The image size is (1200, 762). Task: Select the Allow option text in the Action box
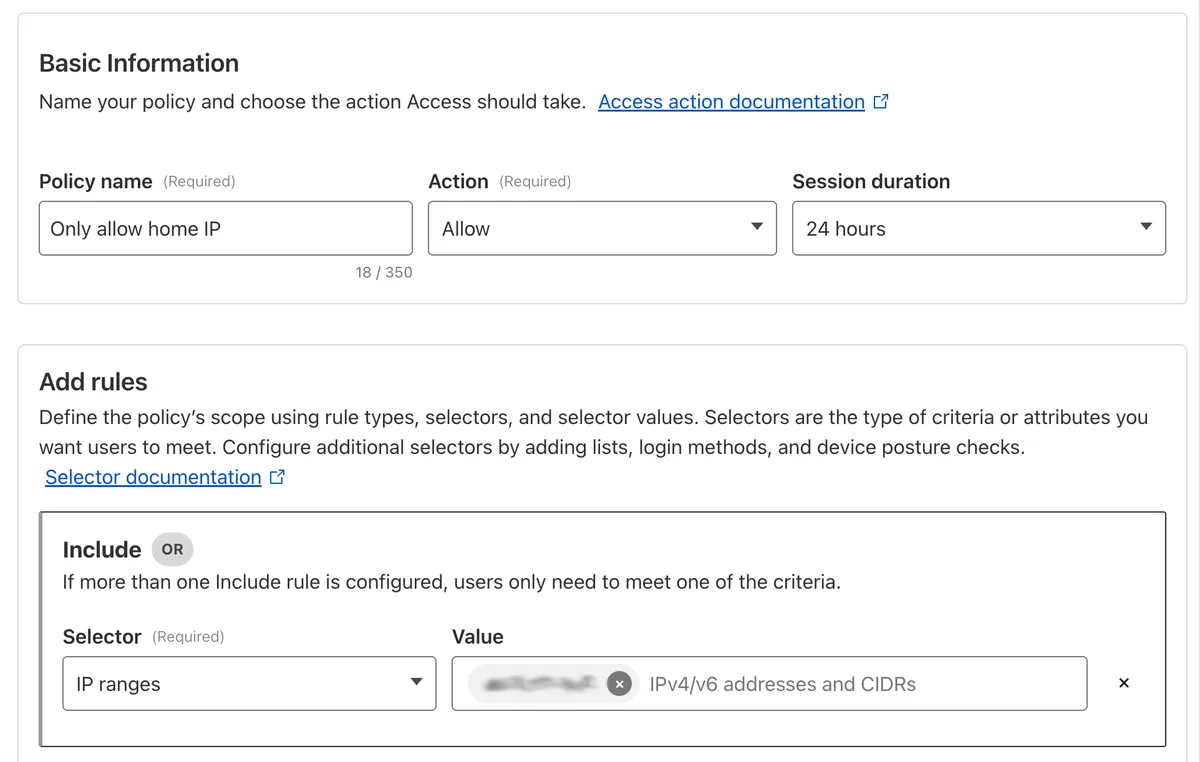466,228
